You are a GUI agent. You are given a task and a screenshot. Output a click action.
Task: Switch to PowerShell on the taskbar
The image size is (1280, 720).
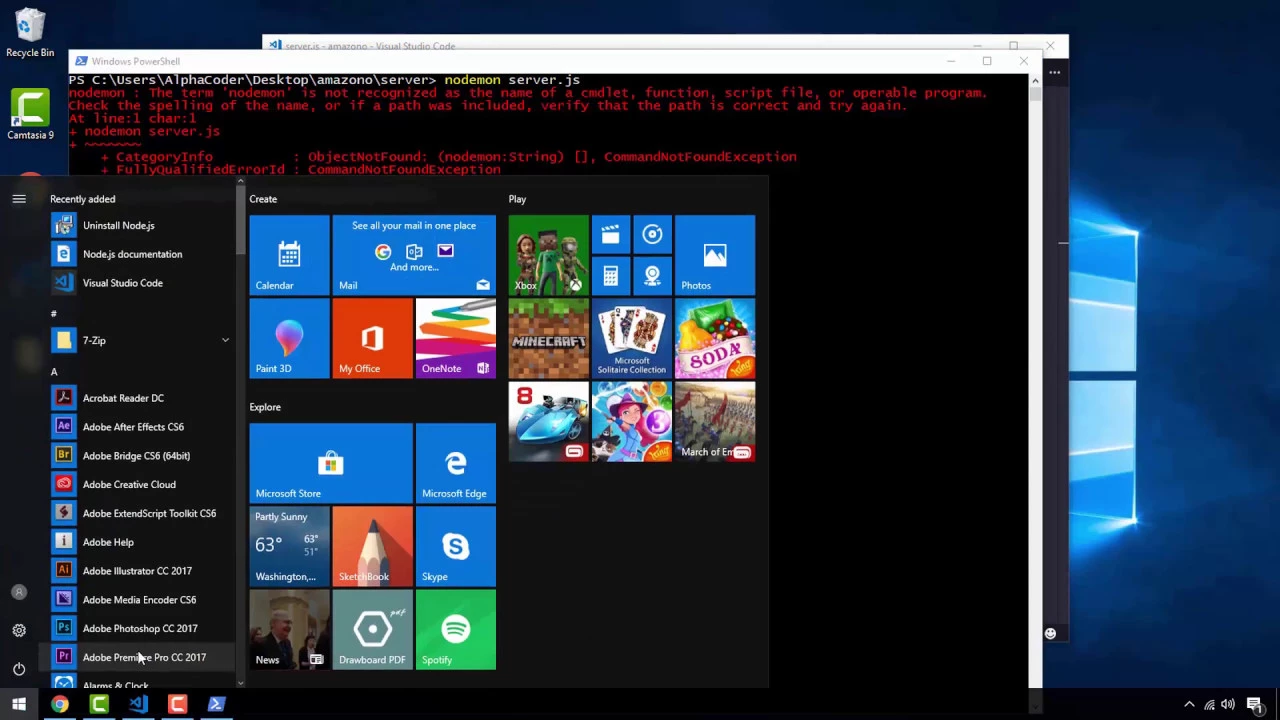pos(216,705)
